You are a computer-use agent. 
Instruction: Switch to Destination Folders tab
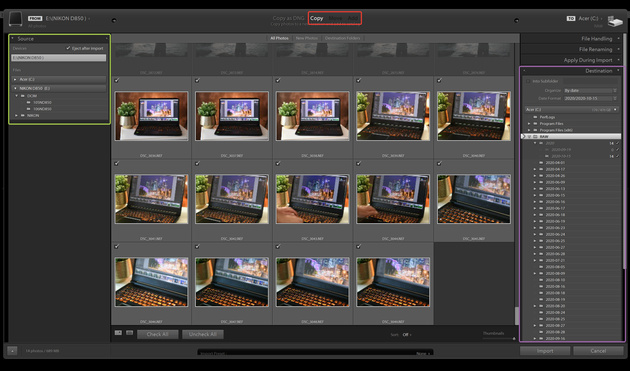point(342,38)
